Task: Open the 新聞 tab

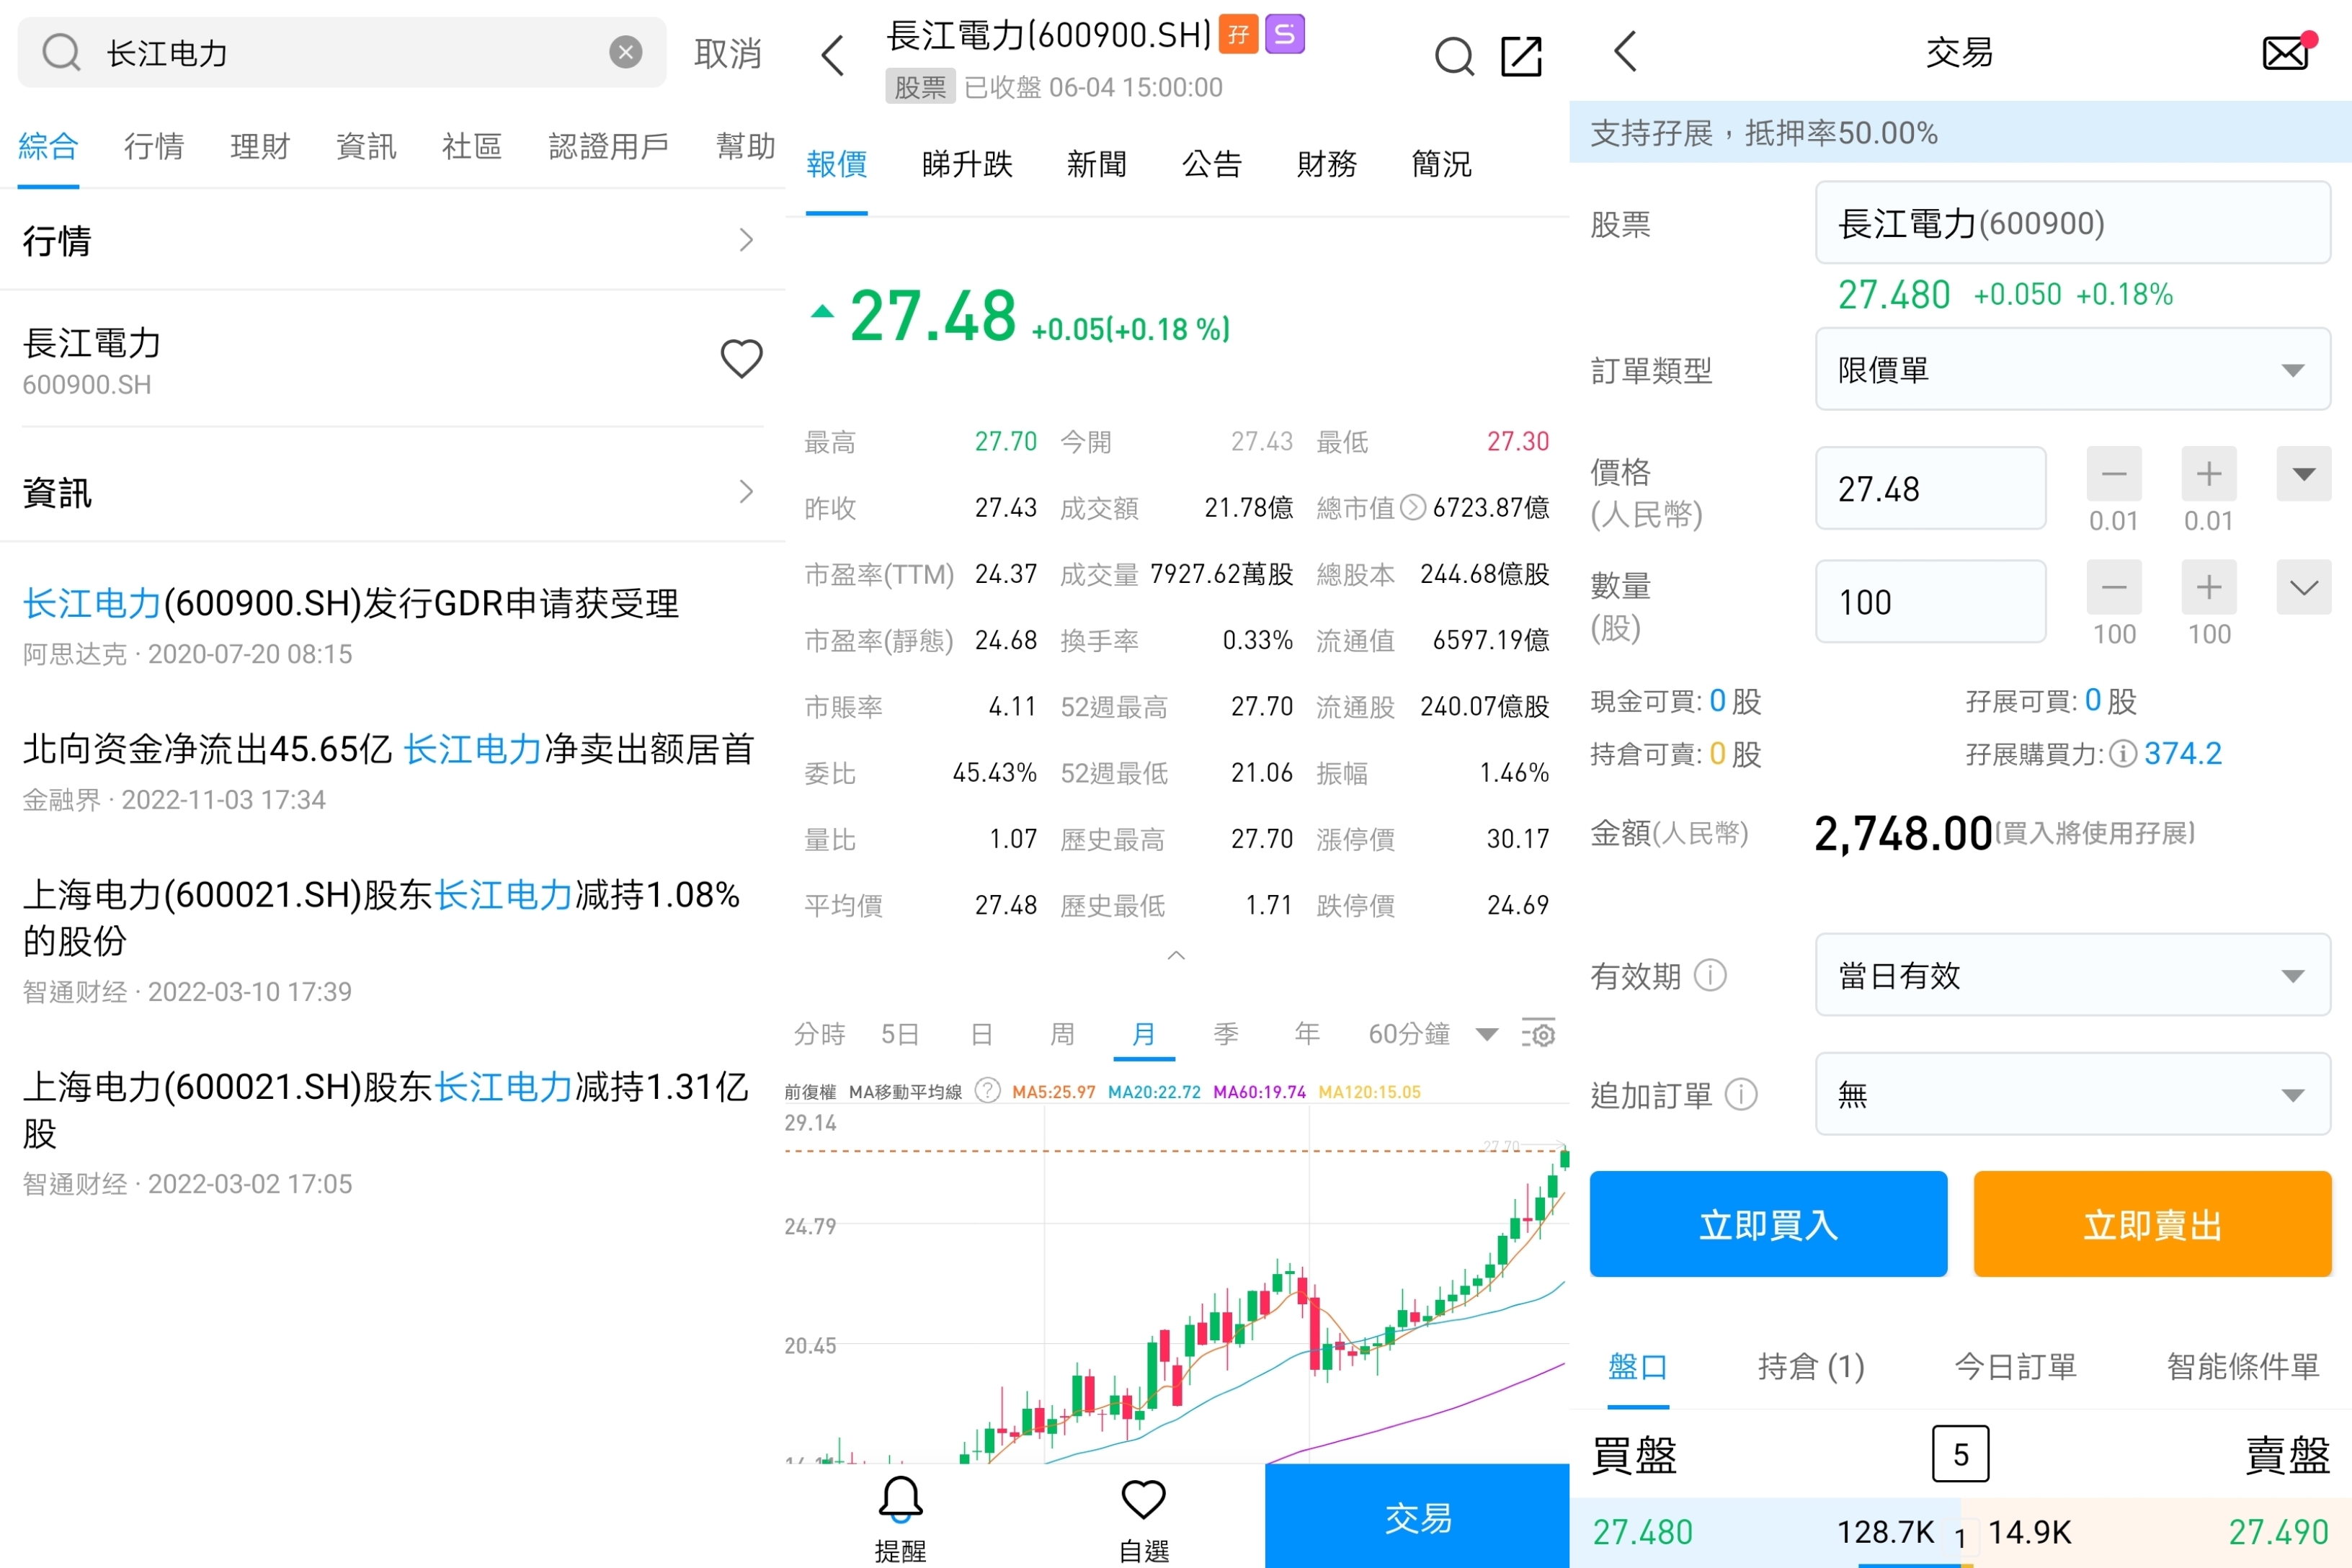Action: click(1097, 163)
